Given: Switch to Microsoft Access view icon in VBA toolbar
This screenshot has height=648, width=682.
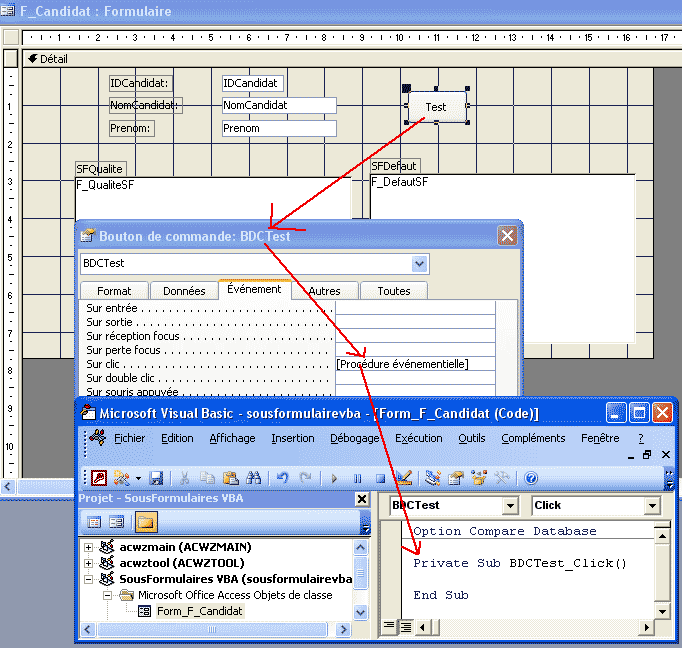Looking at the screenshot, I should tap(99, 478).
